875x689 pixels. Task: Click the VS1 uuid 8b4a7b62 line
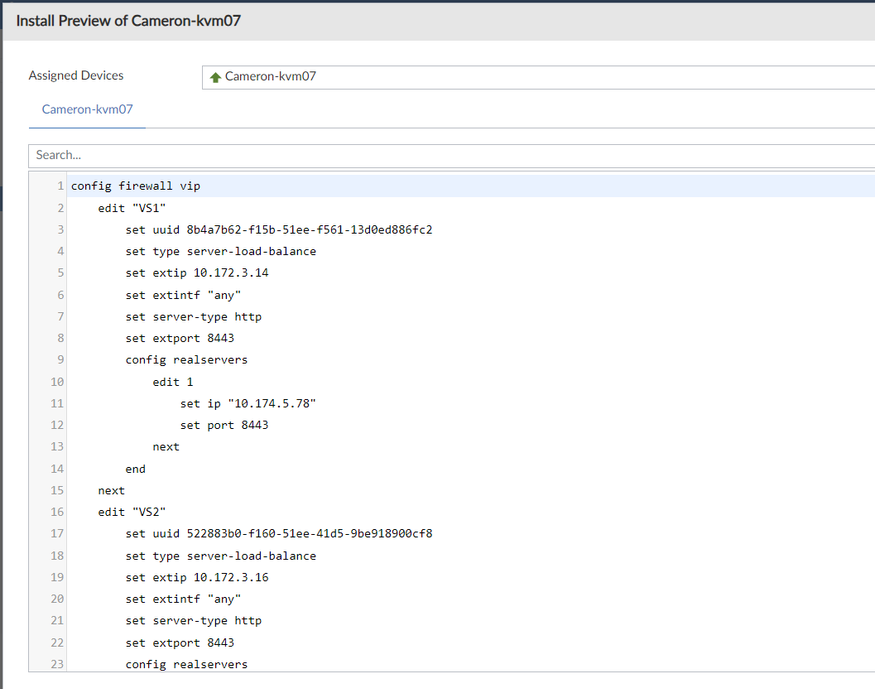(278, 230)
